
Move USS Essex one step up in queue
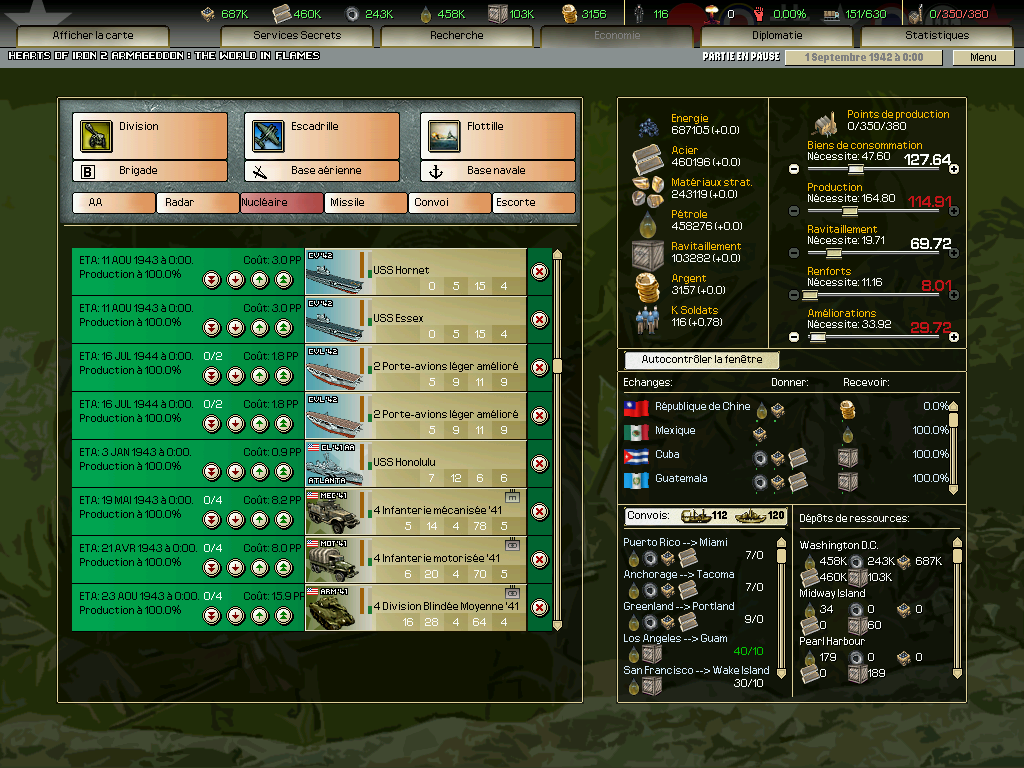(260, 328)
